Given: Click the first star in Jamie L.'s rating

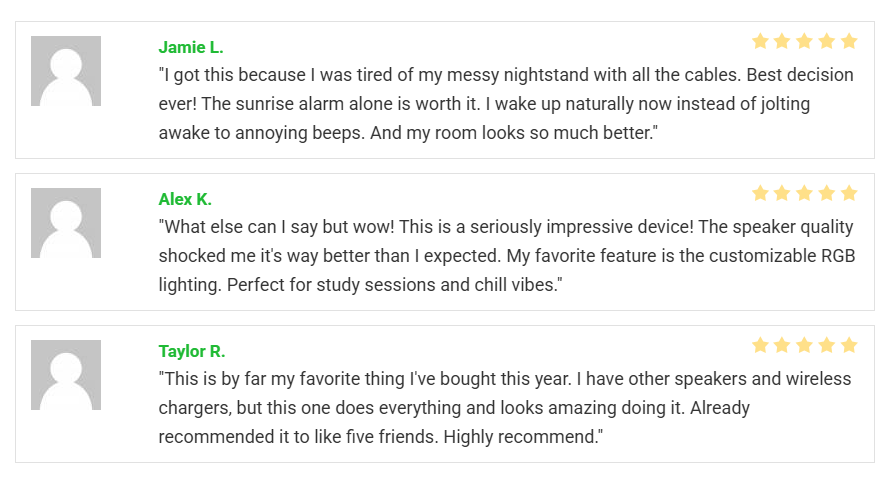Looking at the screenshot, I should click(760, 41).
